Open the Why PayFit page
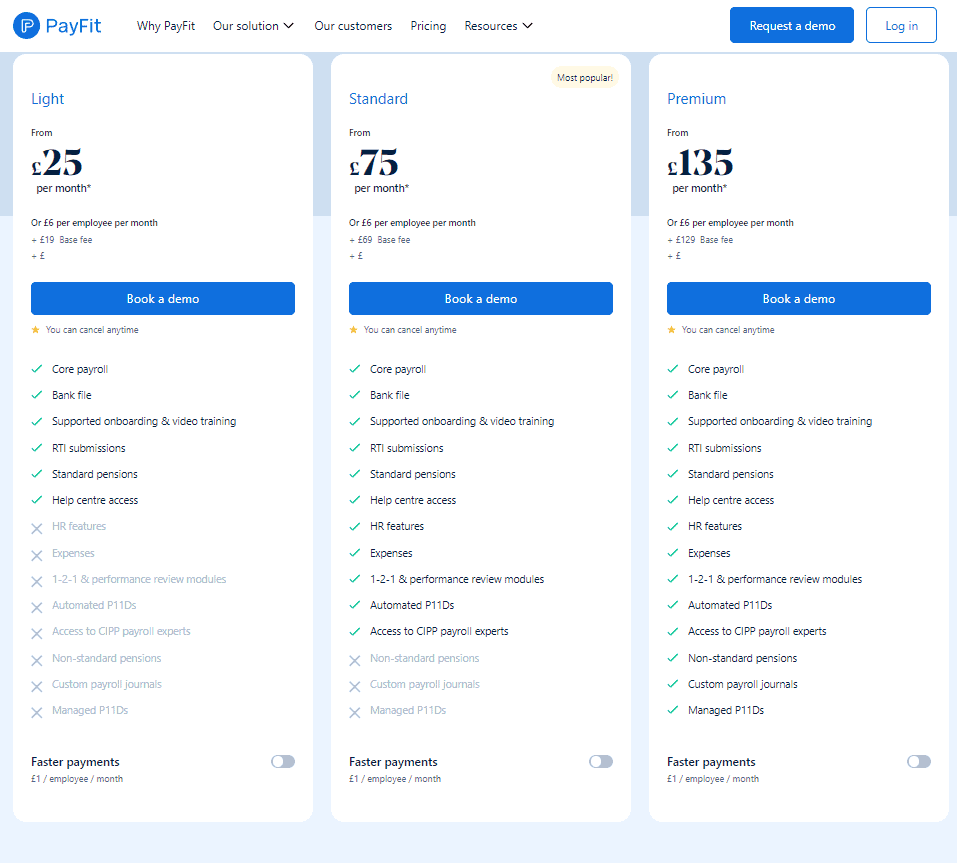This screenshot has height=863, width=957. [166, 26]
